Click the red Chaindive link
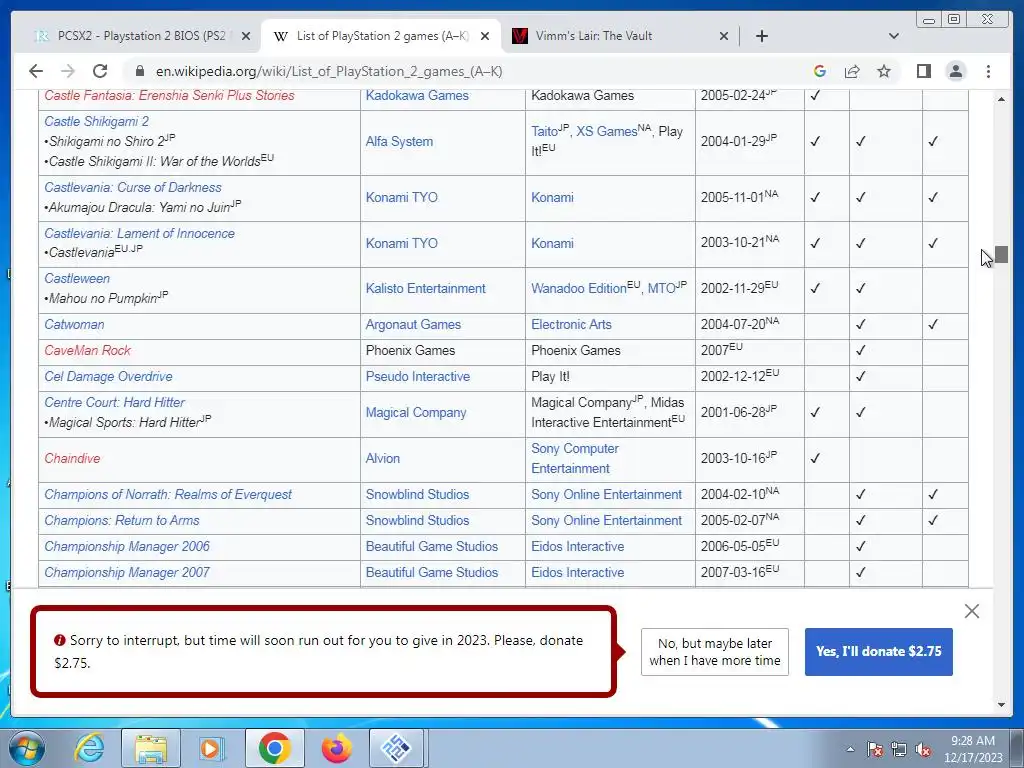The height and width of the screenshot is (768, 1024). point(72,458)
